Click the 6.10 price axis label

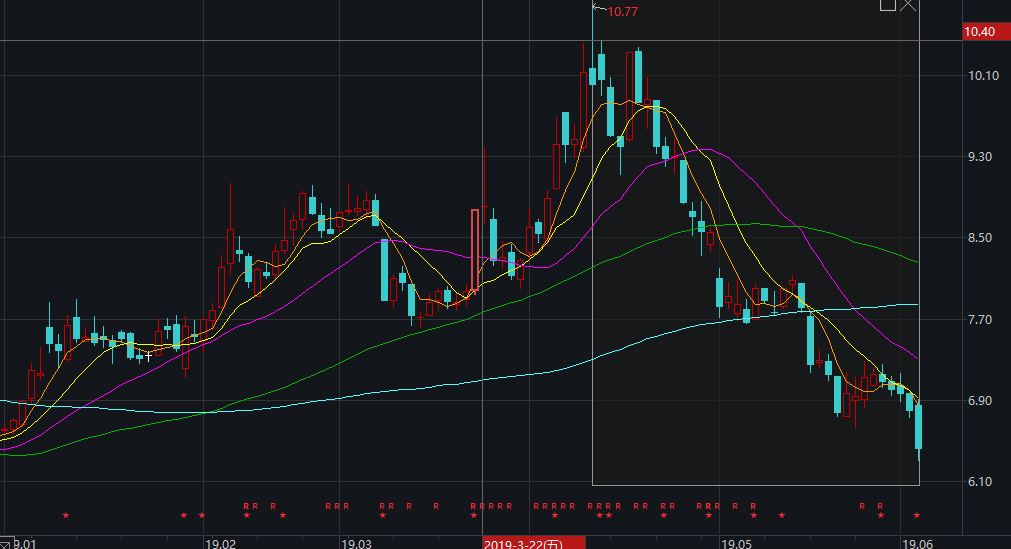(x=984, y=482)
